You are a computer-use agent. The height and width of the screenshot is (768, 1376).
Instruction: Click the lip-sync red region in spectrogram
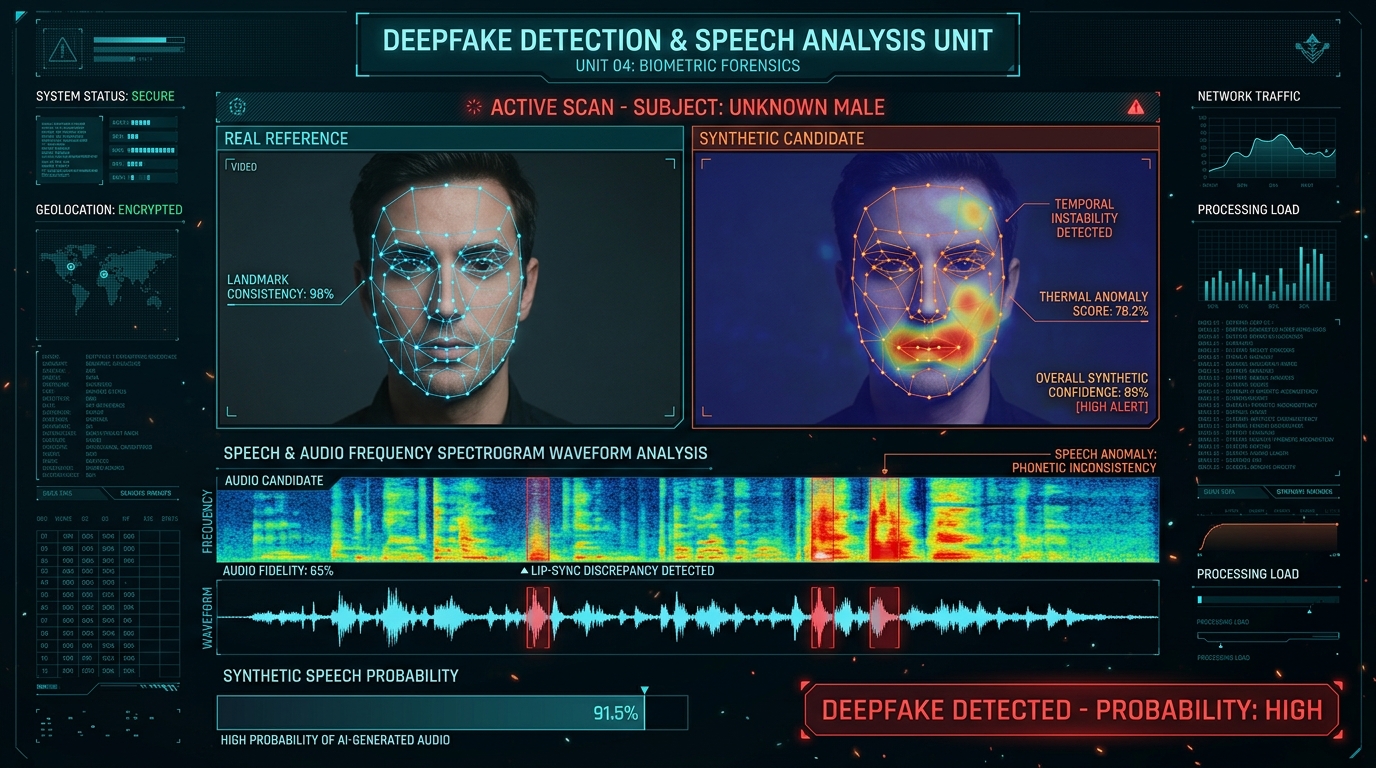[x=538, y=519]
